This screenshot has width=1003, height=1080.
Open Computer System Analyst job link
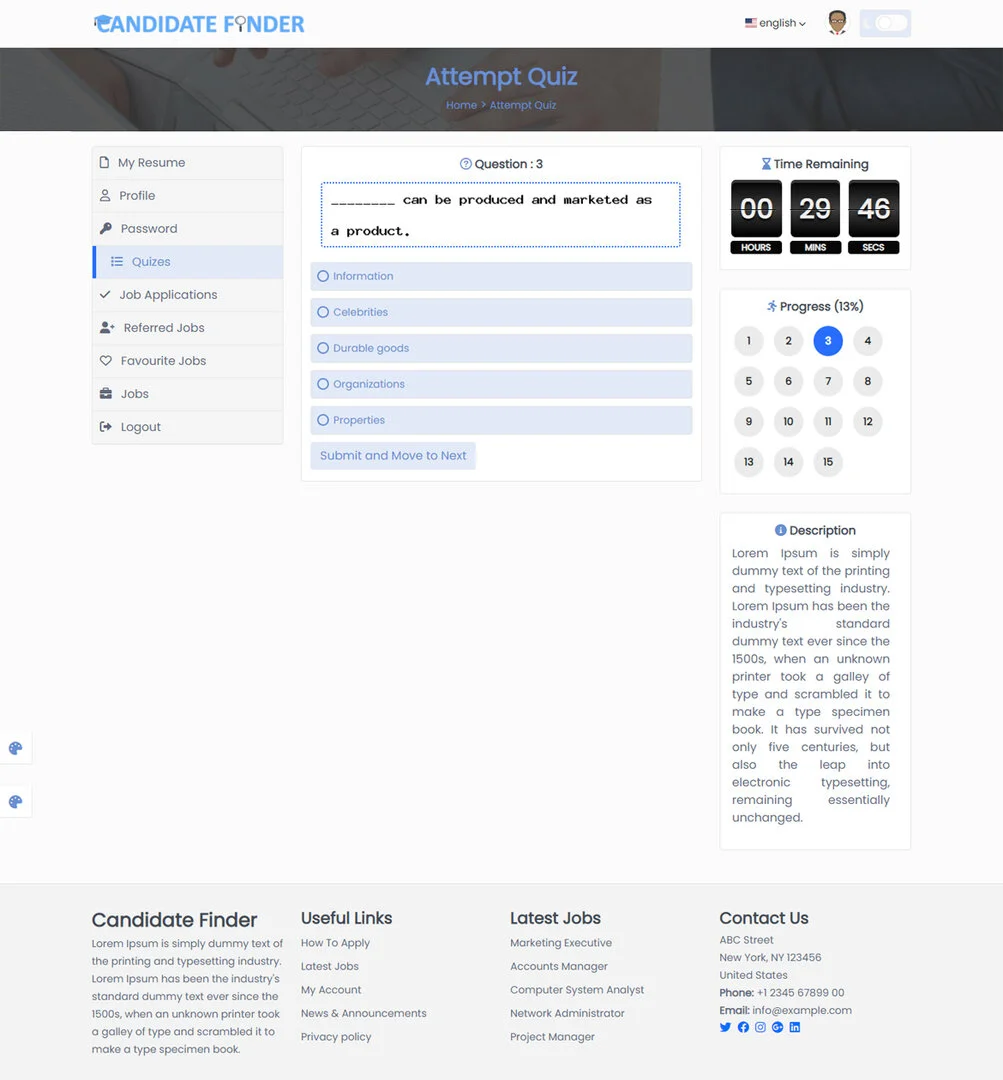pyautogui.click(x=577, y=990)
